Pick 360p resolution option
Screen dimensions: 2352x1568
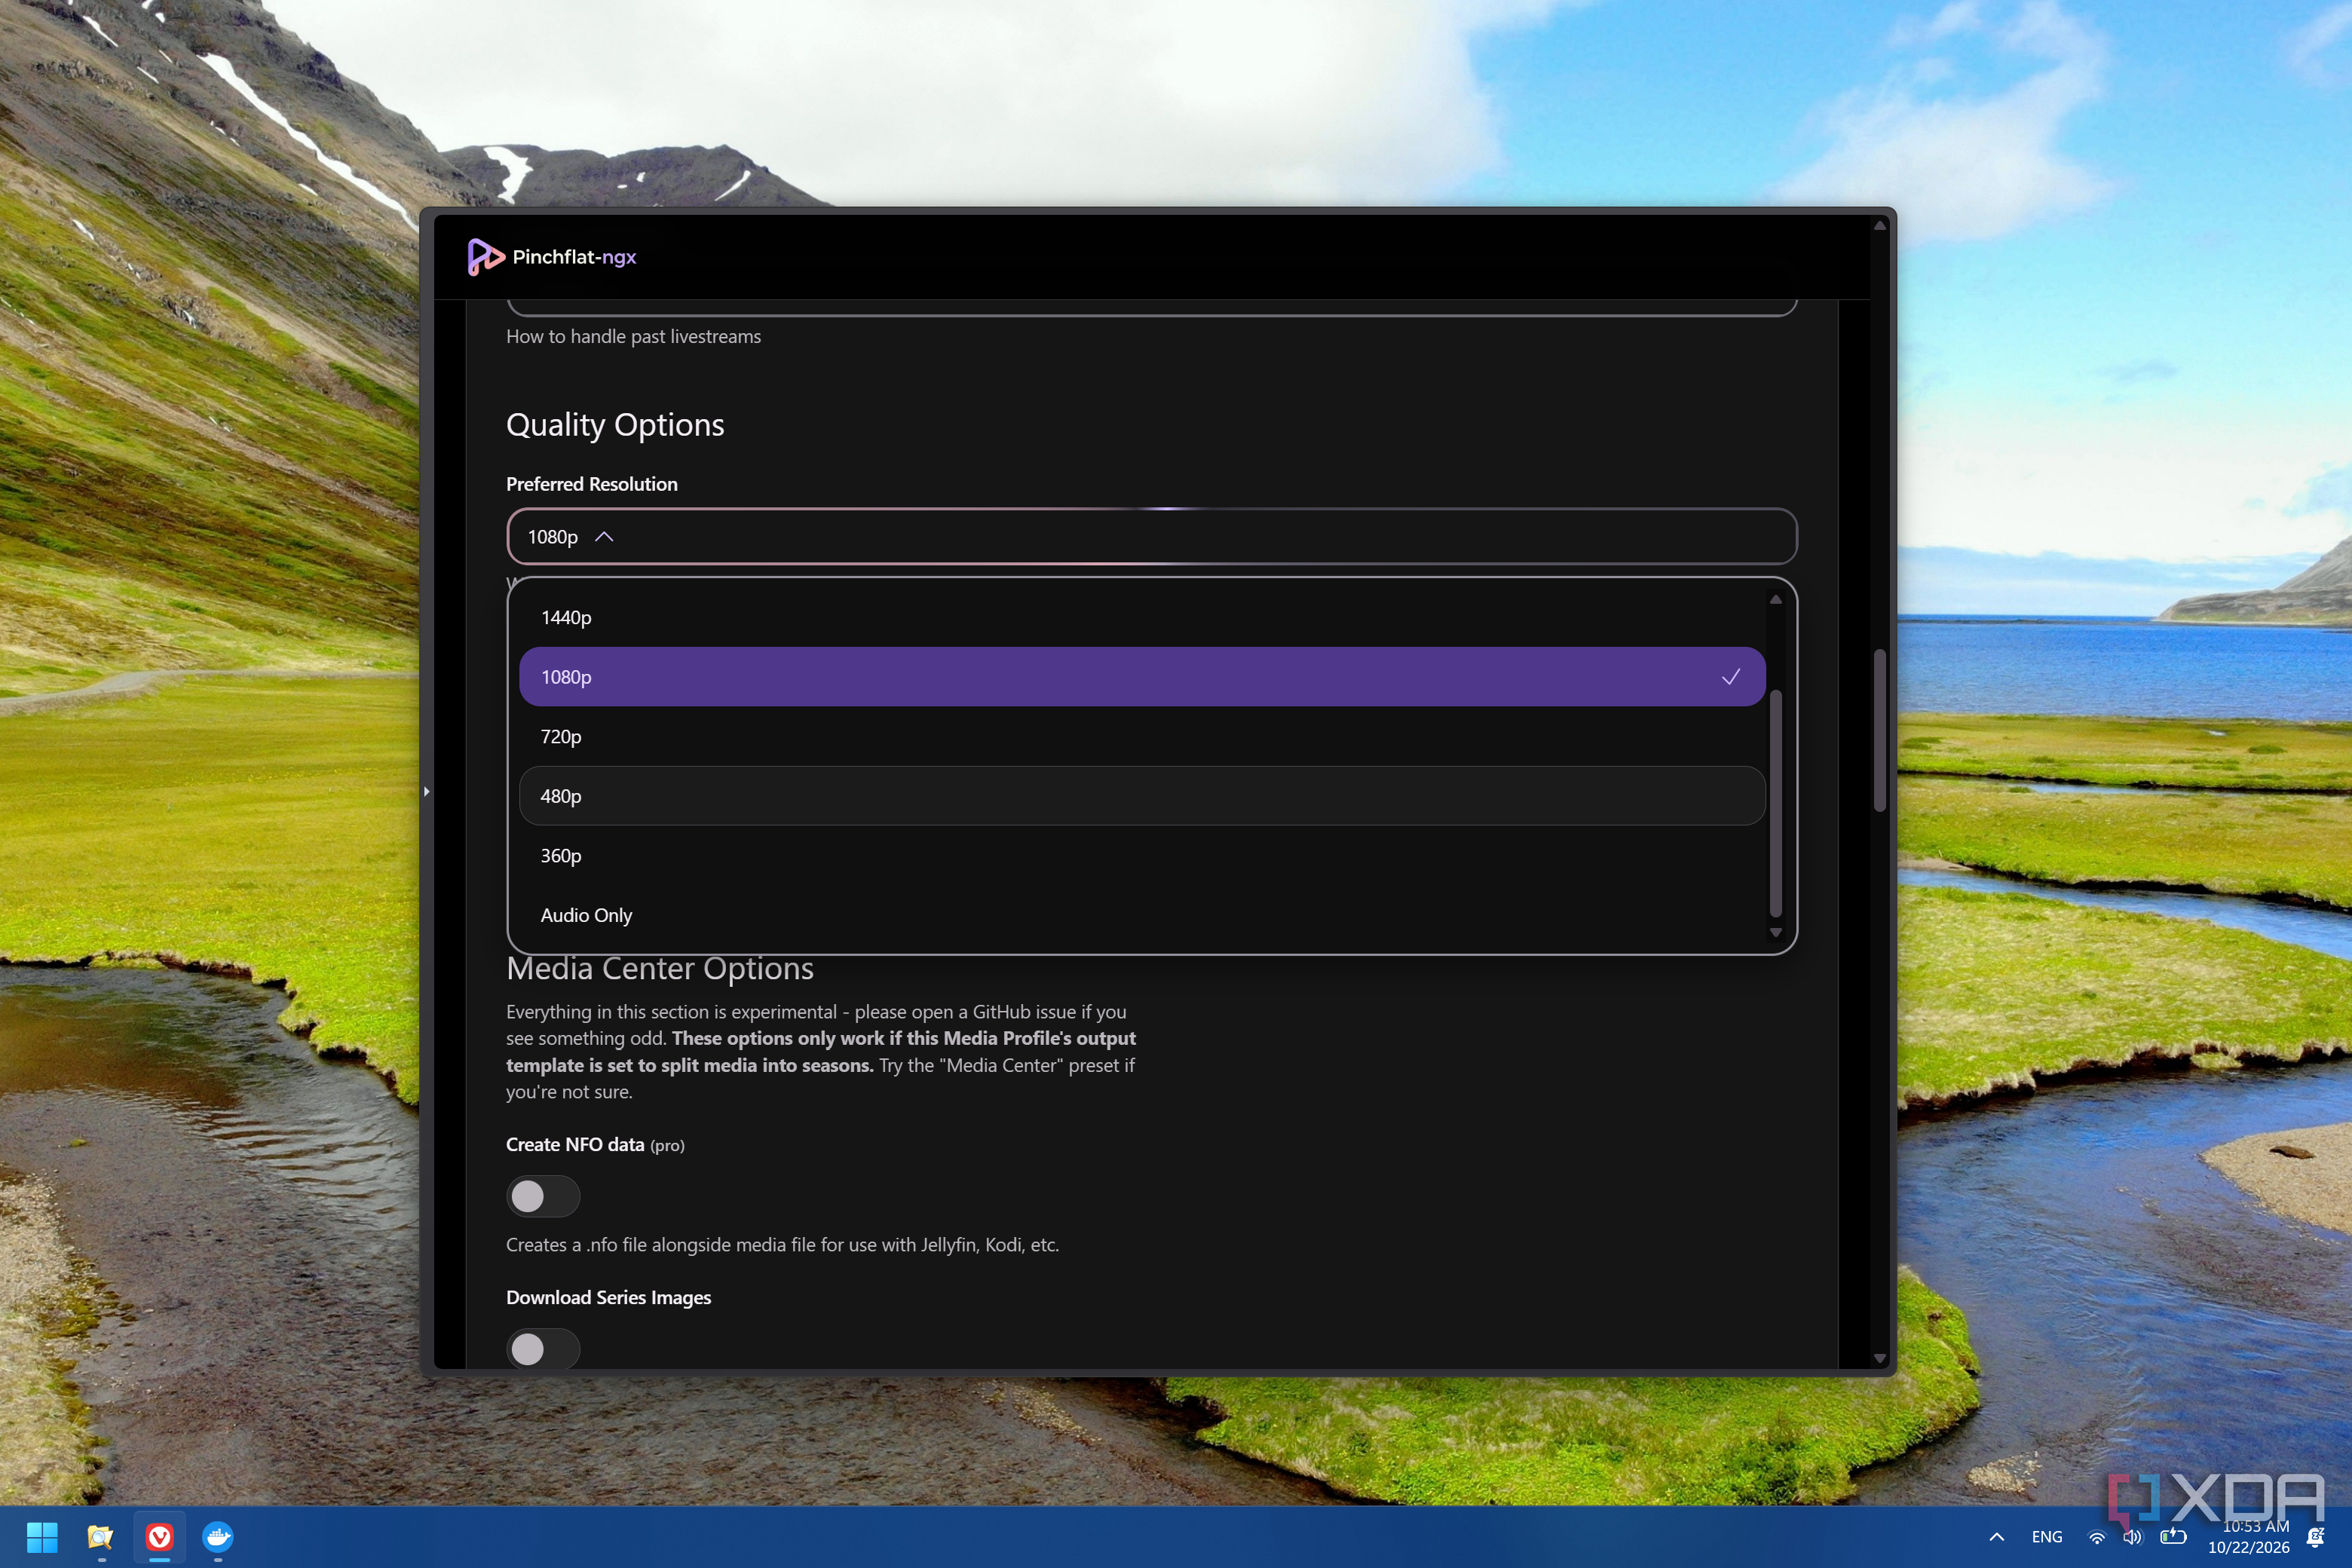click(1142, 856)
